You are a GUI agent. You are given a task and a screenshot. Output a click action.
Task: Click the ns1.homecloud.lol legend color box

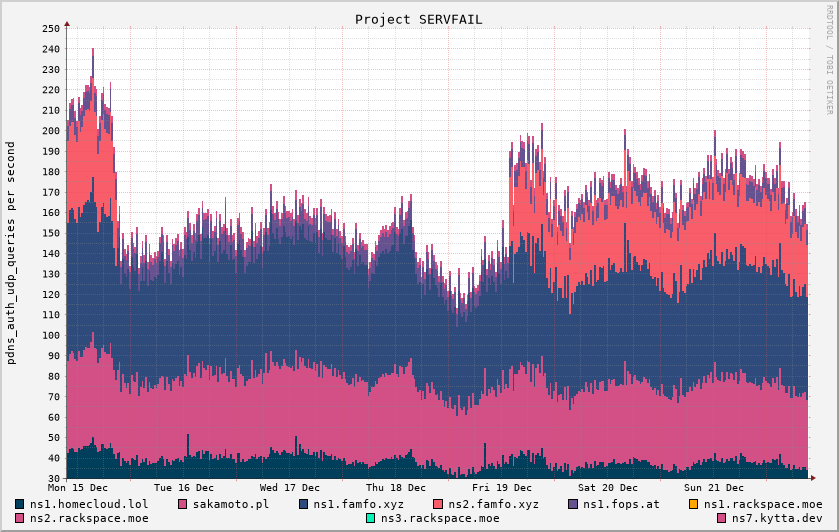pos(20,504)
